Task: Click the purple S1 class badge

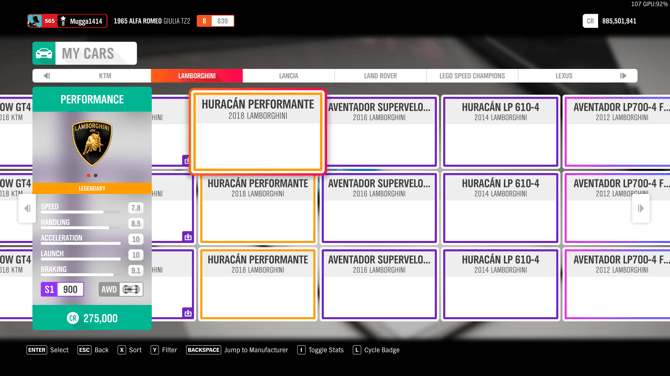Action: click(x=49, y=289)
